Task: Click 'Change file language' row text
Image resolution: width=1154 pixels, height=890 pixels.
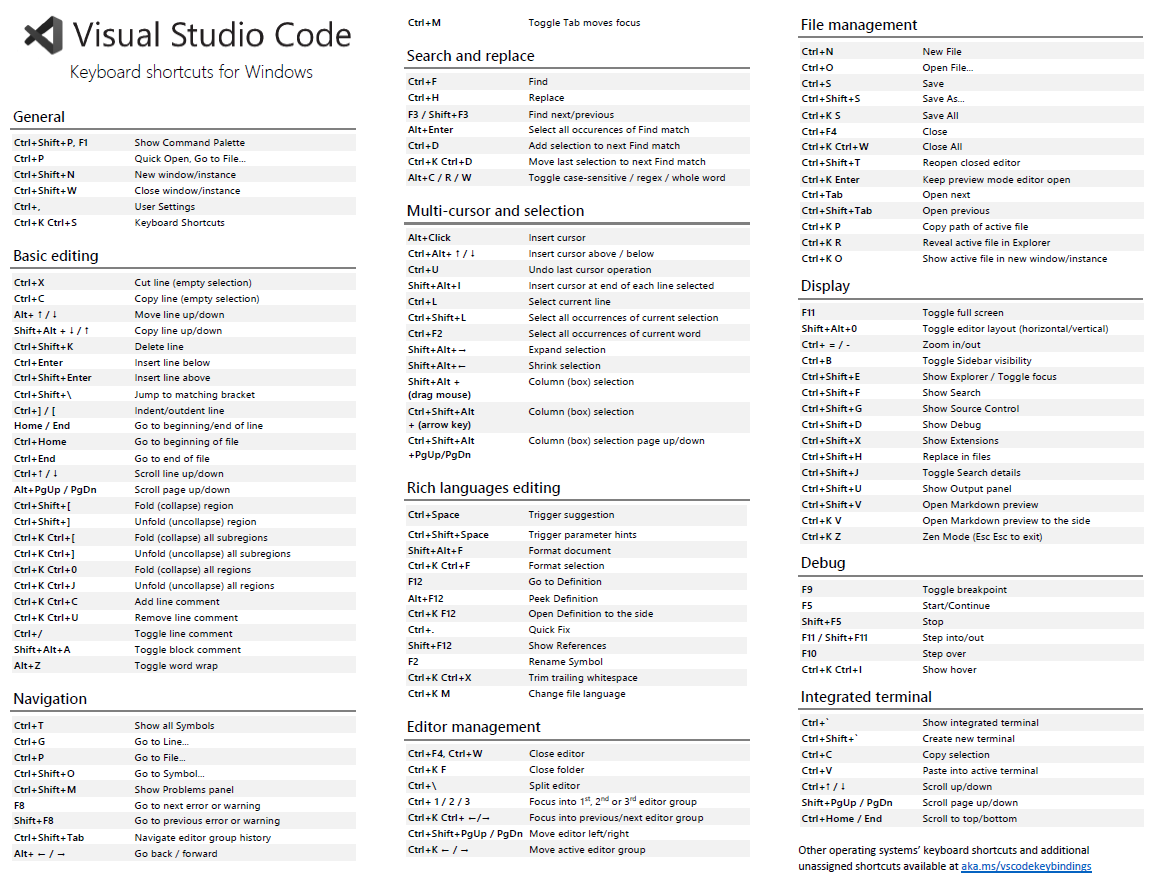Action: pyautogui.click(x=577, y=694)
